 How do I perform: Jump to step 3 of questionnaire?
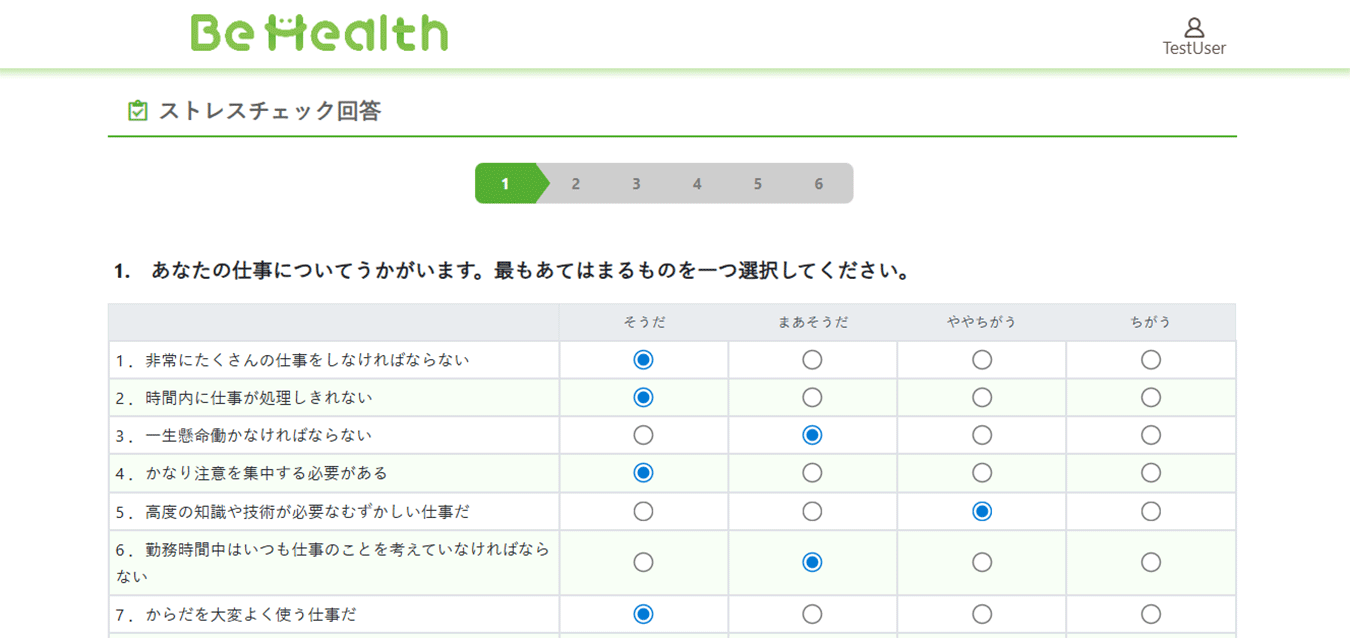tap(636, 184)
